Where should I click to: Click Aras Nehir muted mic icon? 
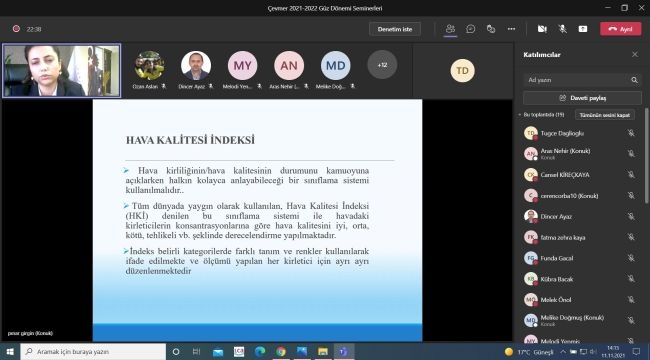point(631,153)
